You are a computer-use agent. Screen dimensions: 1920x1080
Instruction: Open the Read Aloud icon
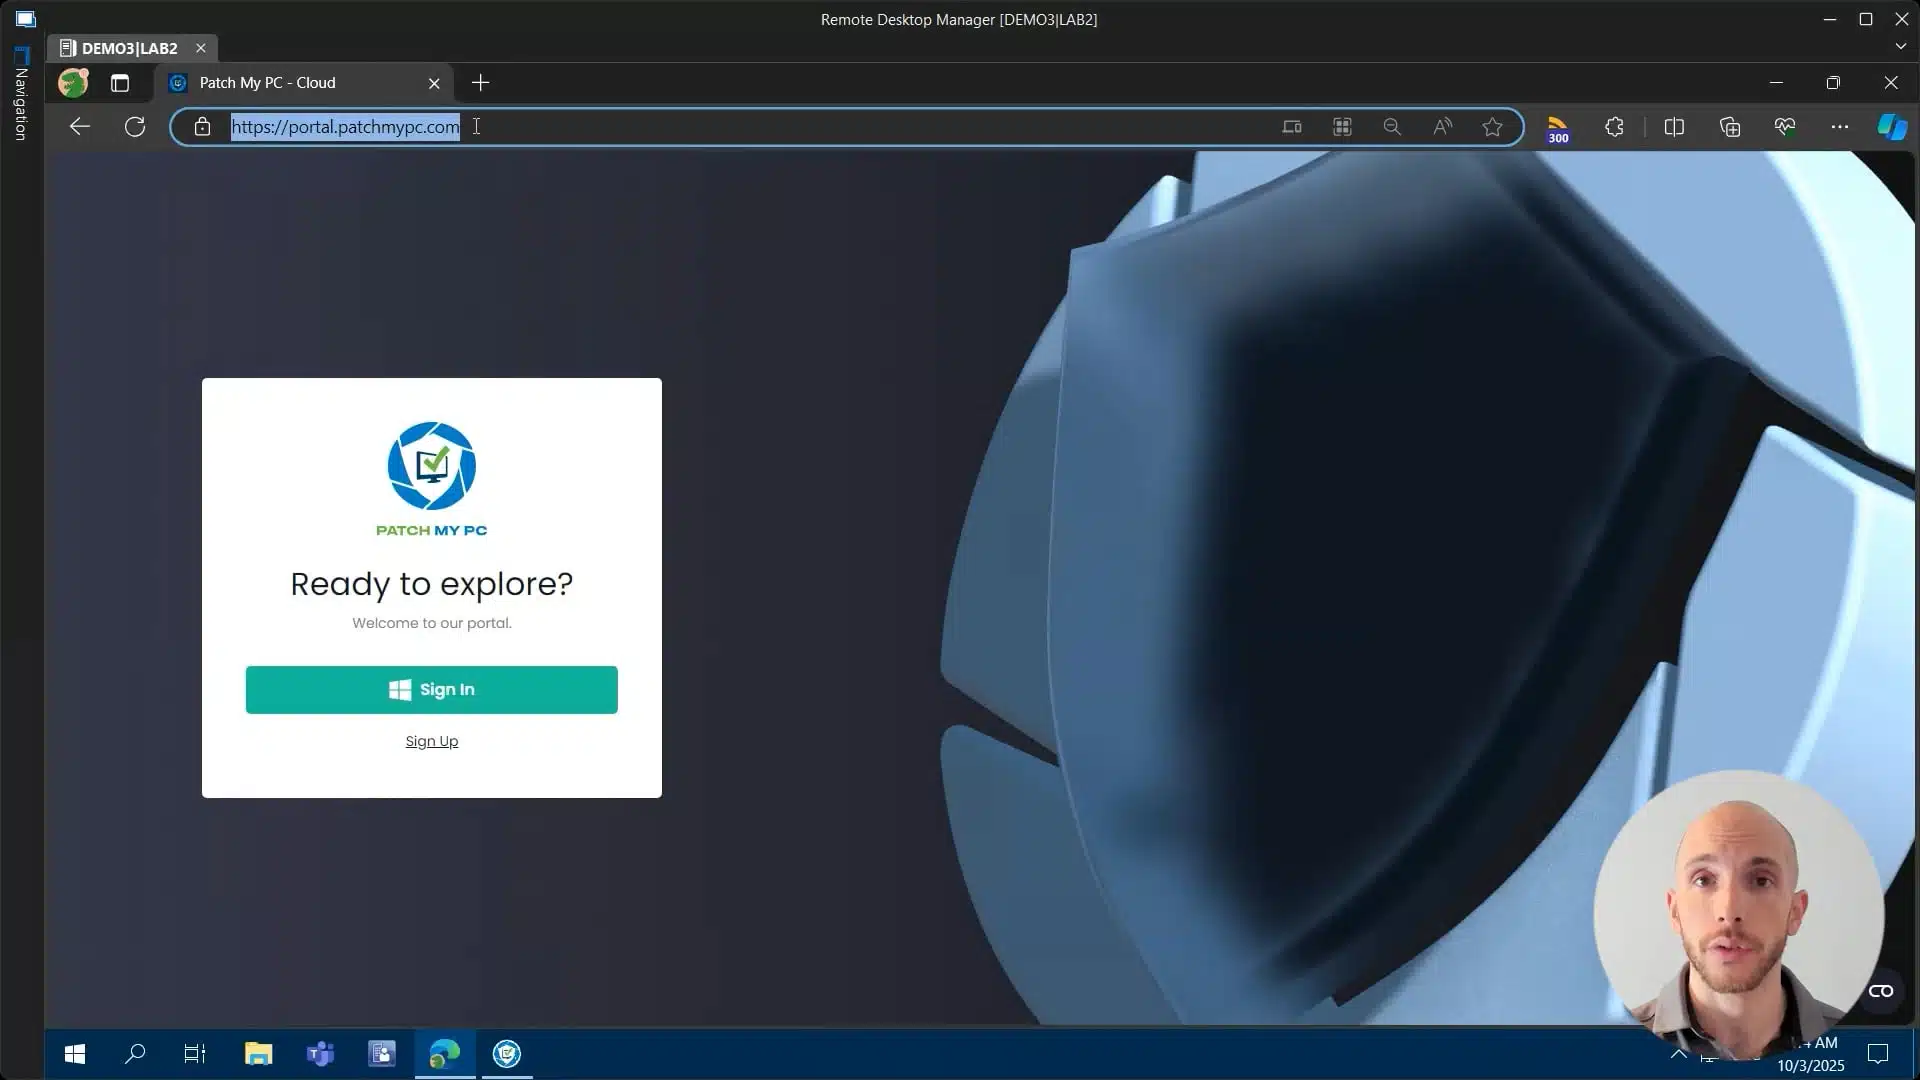click(x=1442, y=127)
